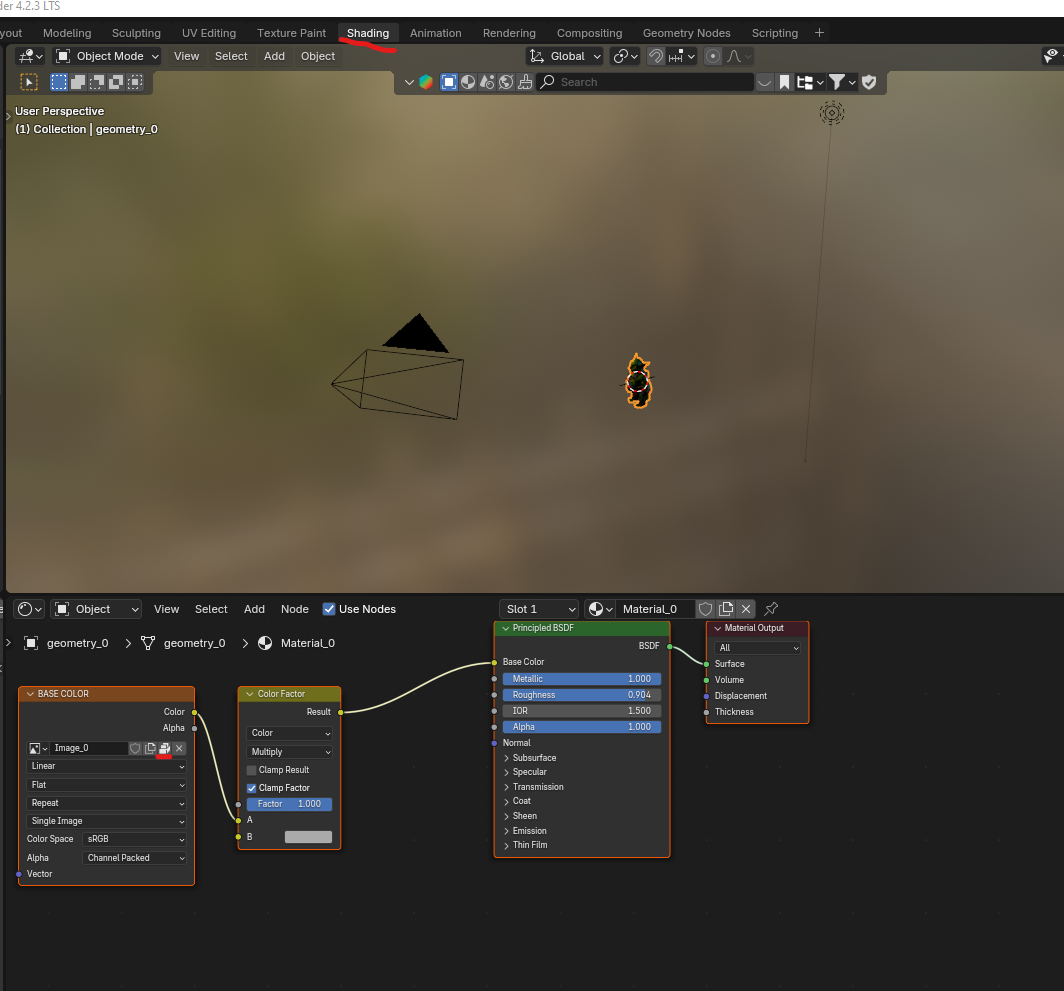Open the Add menu in 3D viewport header
Image resolution: width=1064 pixels, height=991 pixels.
(x=274, y=56)
